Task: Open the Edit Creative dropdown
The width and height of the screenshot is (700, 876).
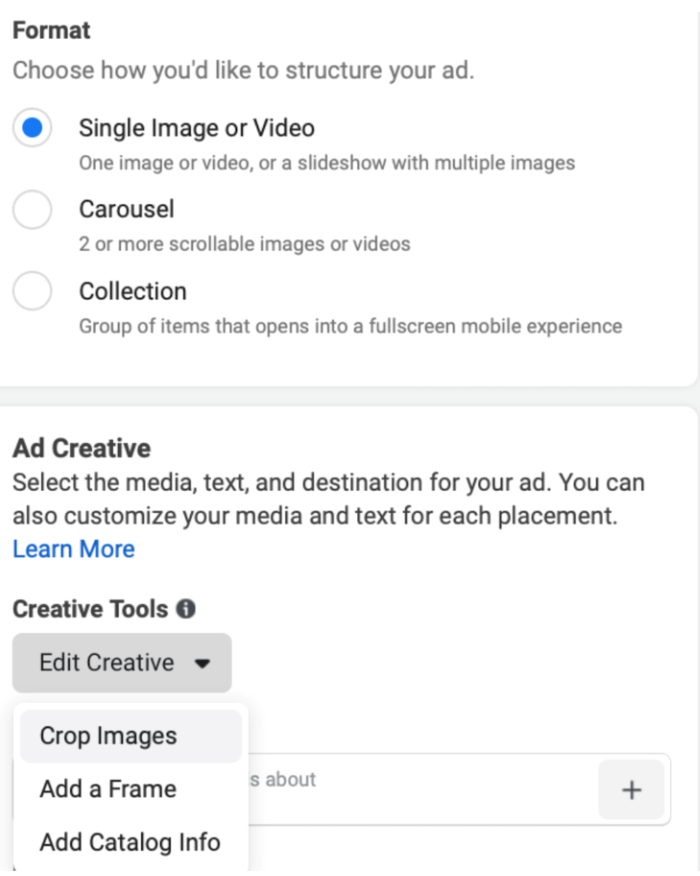Action: pyautogui.click(x=122, y=663)
